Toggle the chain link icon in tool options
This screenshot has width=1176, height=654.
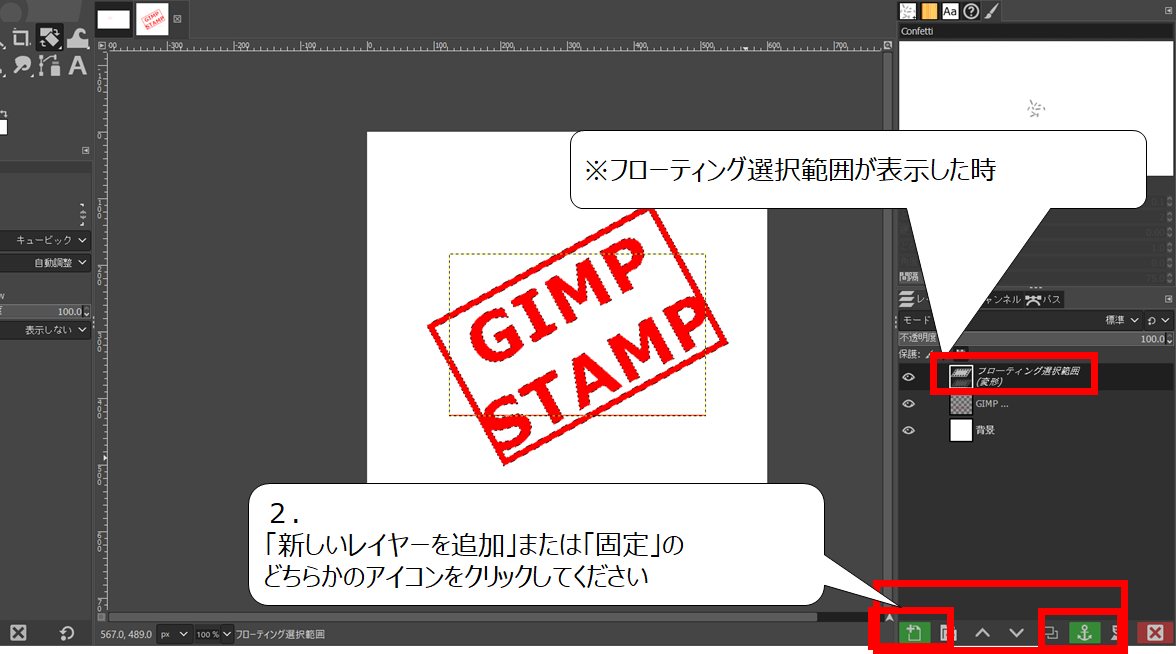click(x=82, y=214)
